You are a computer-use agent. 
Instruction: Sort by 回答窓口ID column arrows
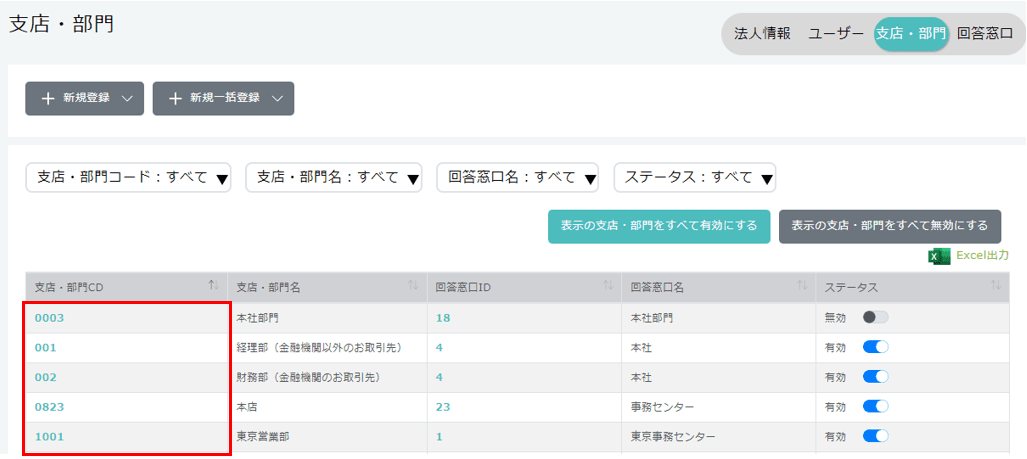coord(608,287)
